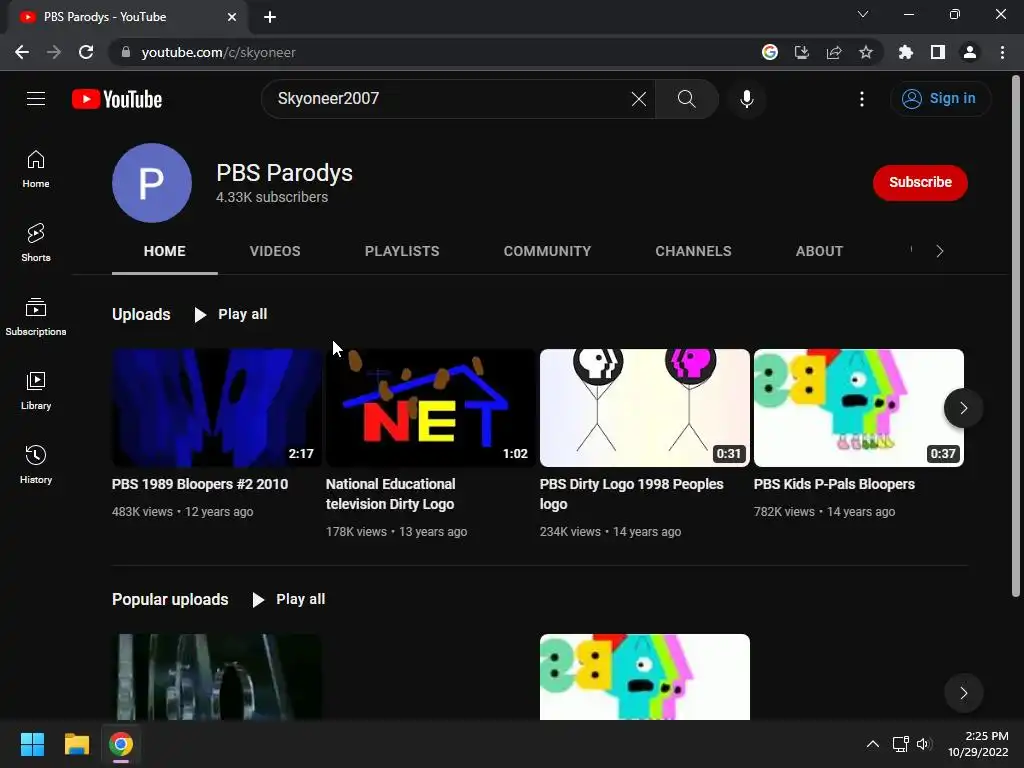1024x768 pixels.
Task: Click the YouTube logo
Action: click(117, 99)
